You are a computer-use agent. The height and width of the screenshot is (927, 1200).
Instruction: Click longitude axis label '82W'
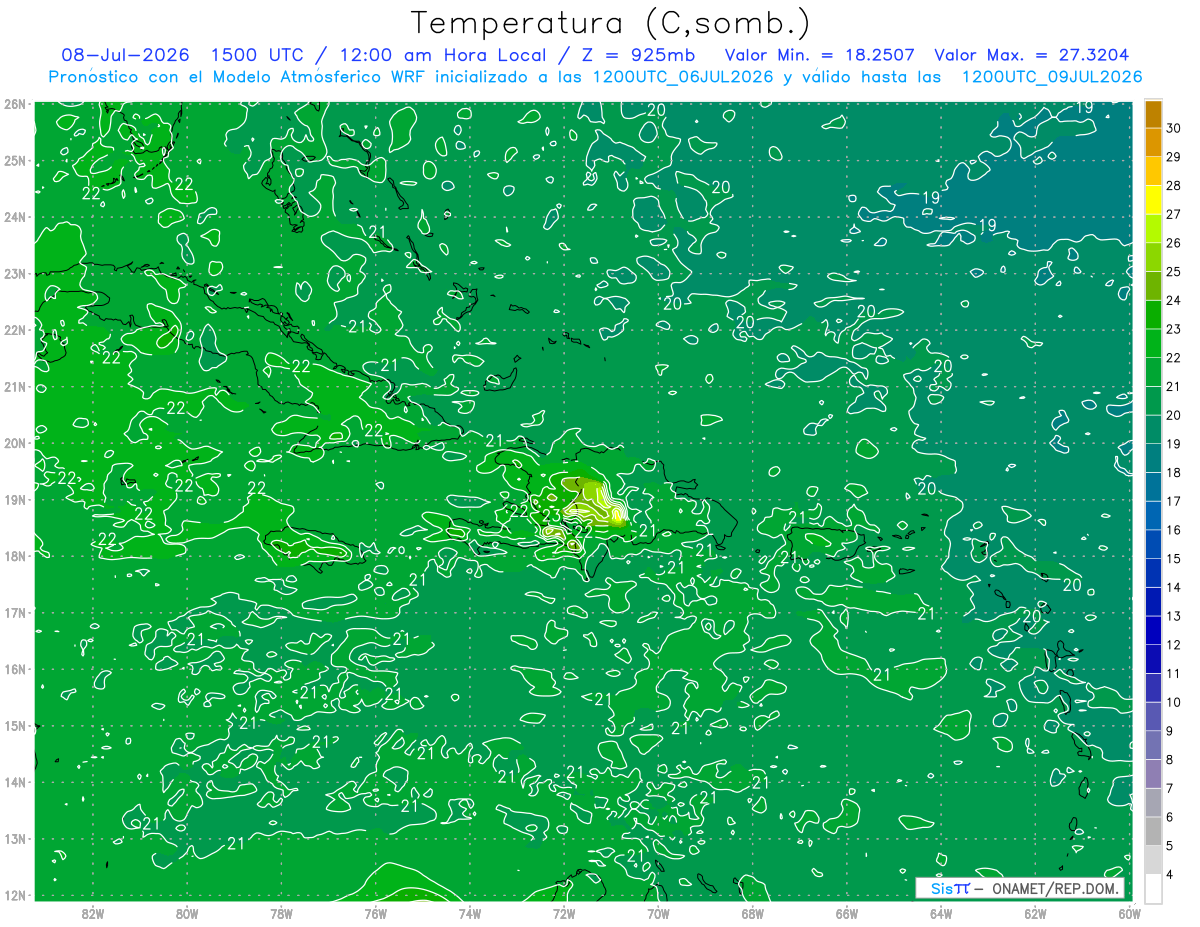pos(92,913)
